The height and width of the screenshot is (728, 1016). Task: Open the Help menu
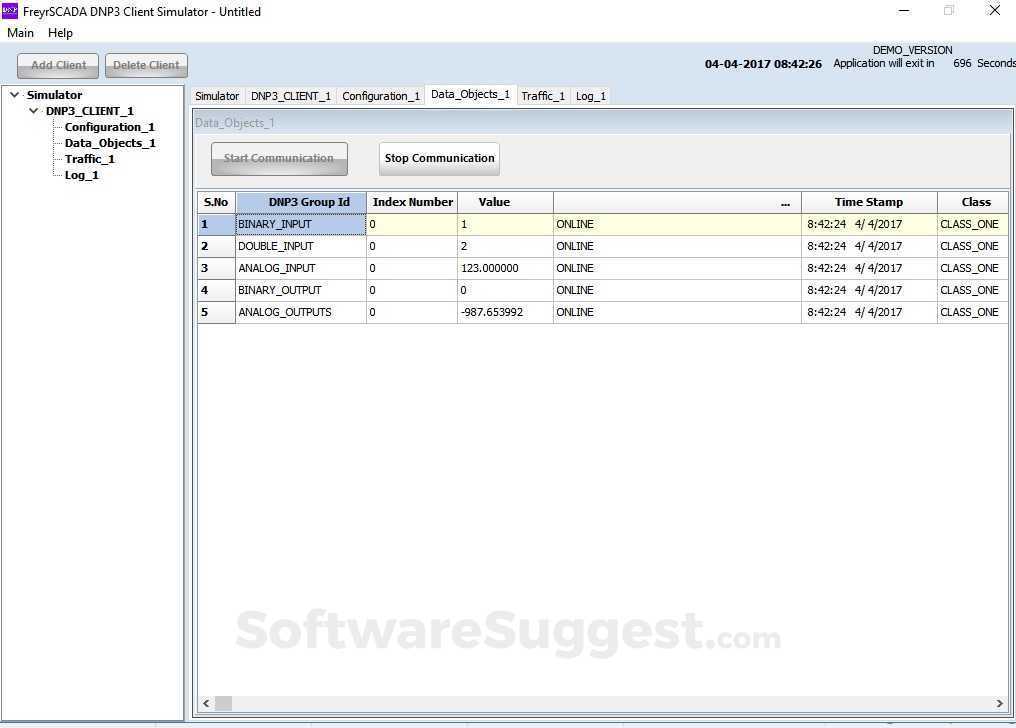60,32
